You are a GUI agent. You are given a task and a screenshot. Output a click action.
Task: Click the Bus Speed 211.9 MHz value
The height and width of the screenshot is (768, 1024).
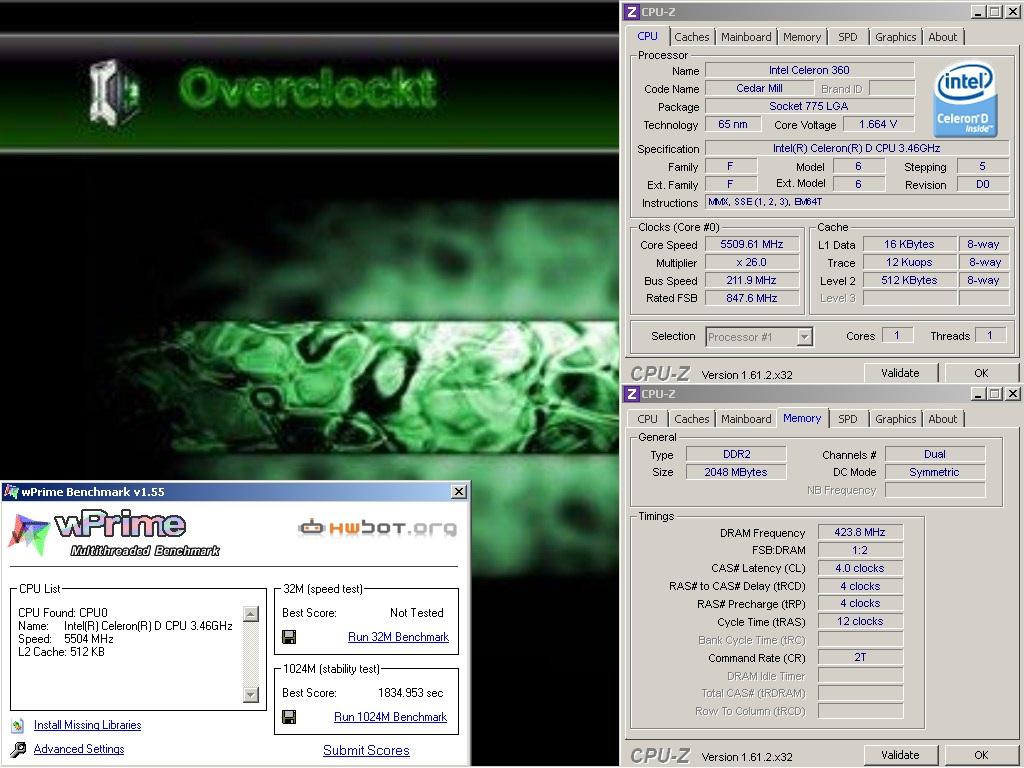tap(752, 280)
